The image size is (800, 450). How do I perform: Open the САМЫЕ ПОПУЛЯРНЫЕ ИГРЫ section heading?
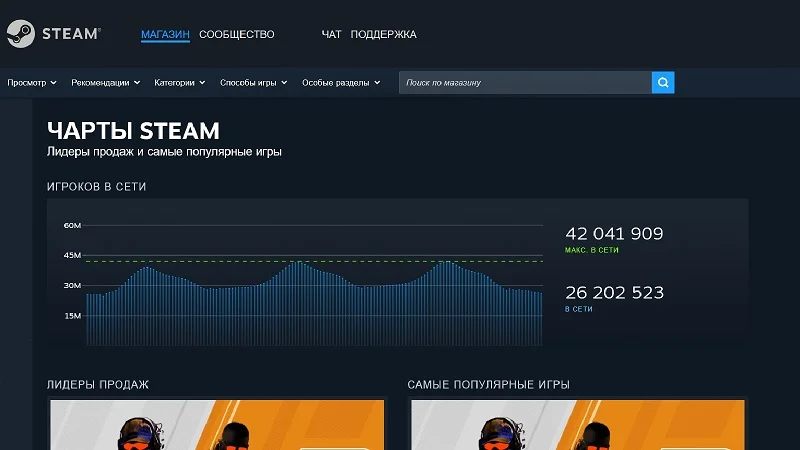[488, 385]
